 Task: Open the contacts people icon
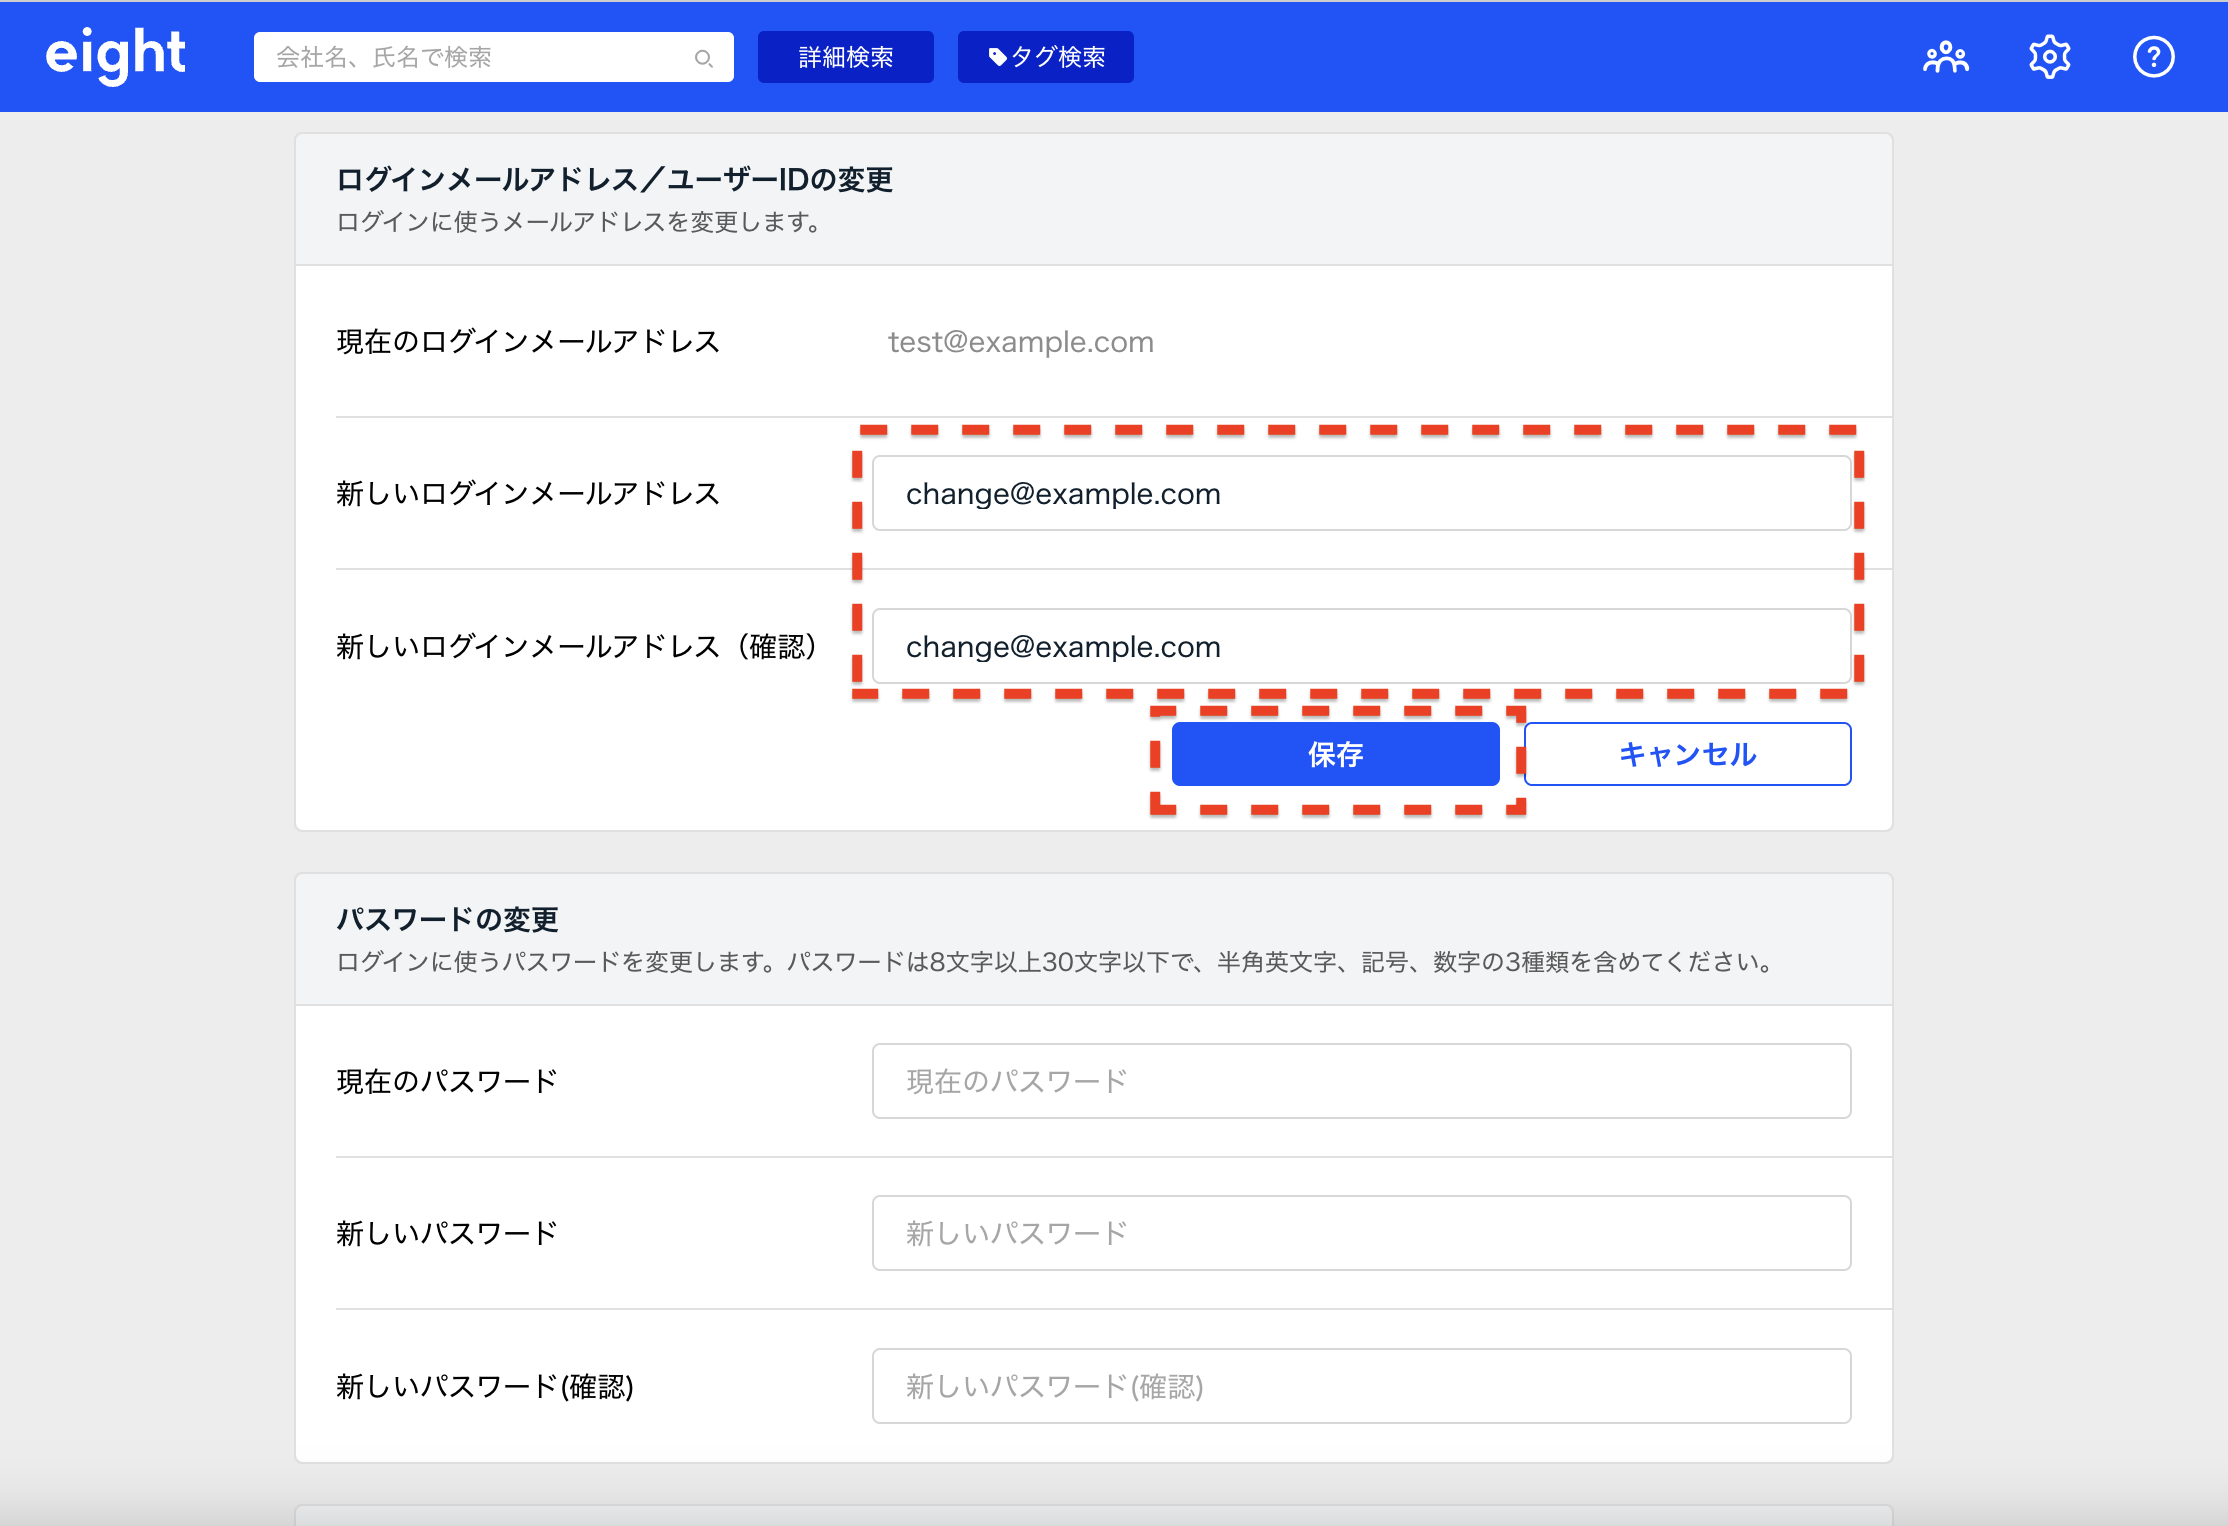pos(1945,57)
